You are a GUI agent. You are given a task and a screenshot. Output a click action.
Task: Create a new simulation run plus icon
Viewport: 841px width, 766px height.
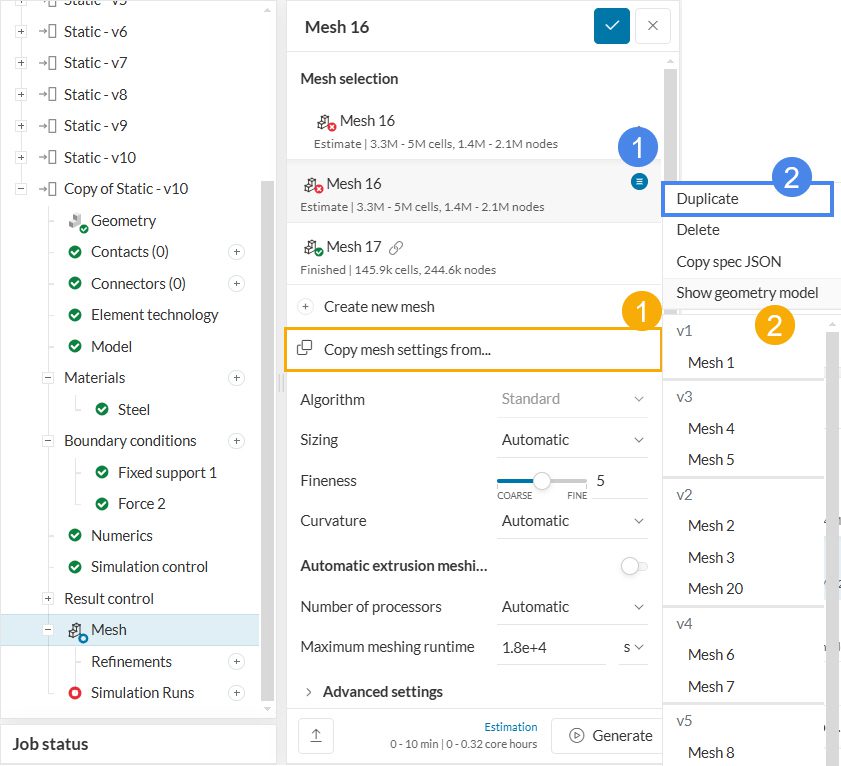pos(237,693)
